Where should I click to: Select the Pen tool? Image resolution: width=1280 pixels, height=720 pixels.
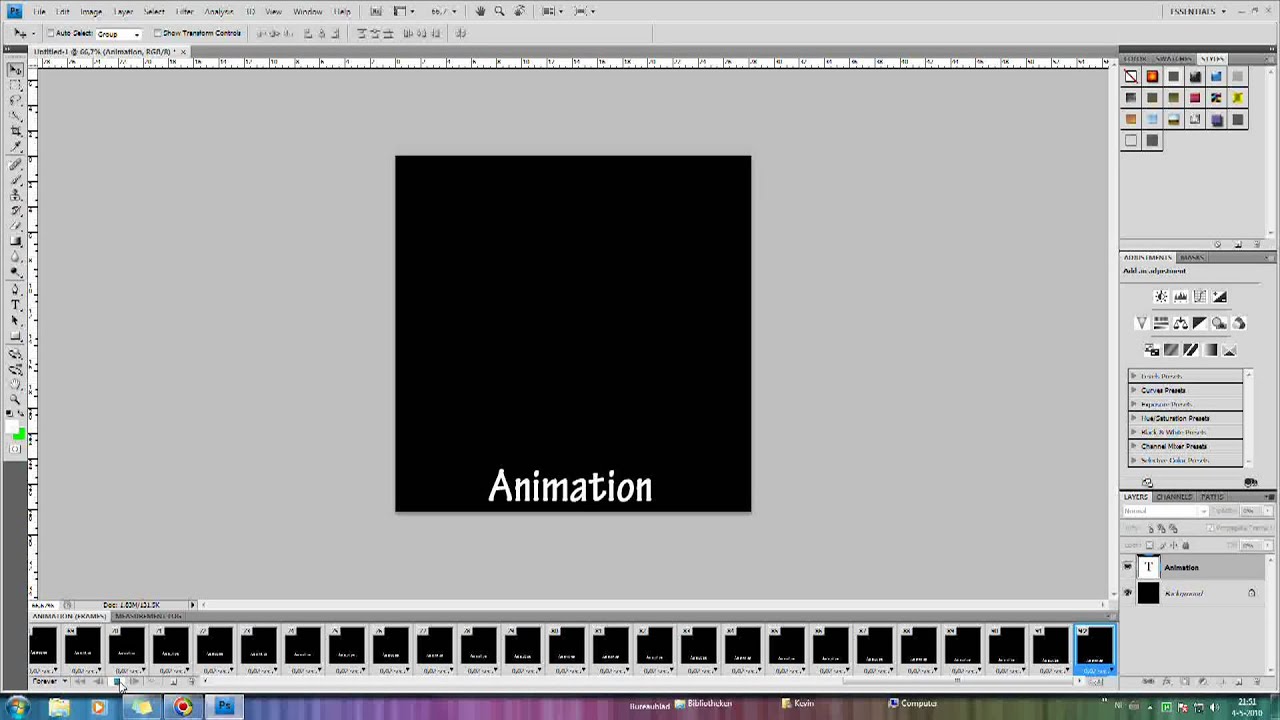pos(17,288)
